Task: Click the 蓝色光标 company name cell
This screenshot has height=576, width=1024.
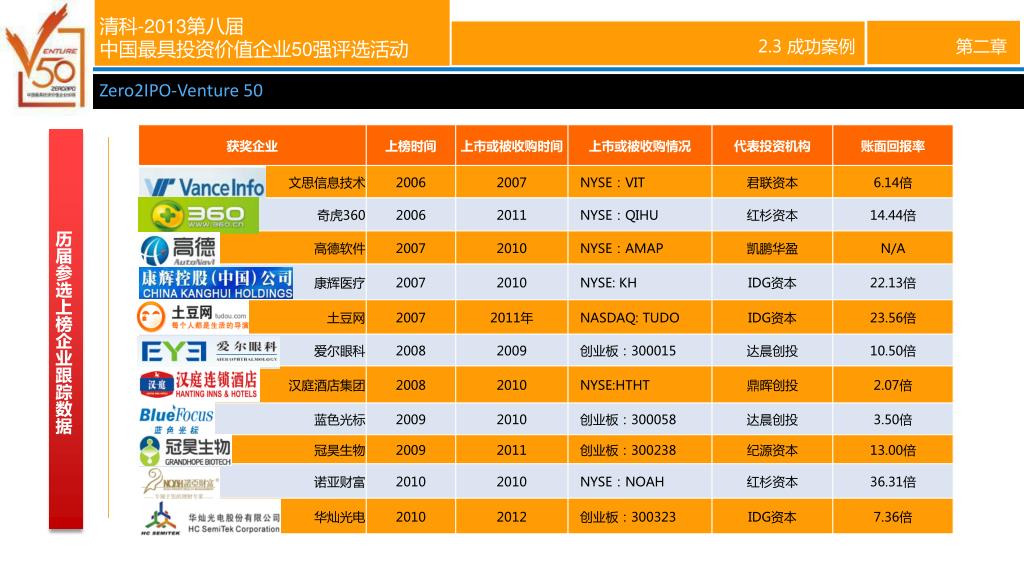Action: [x=339, y=419]
